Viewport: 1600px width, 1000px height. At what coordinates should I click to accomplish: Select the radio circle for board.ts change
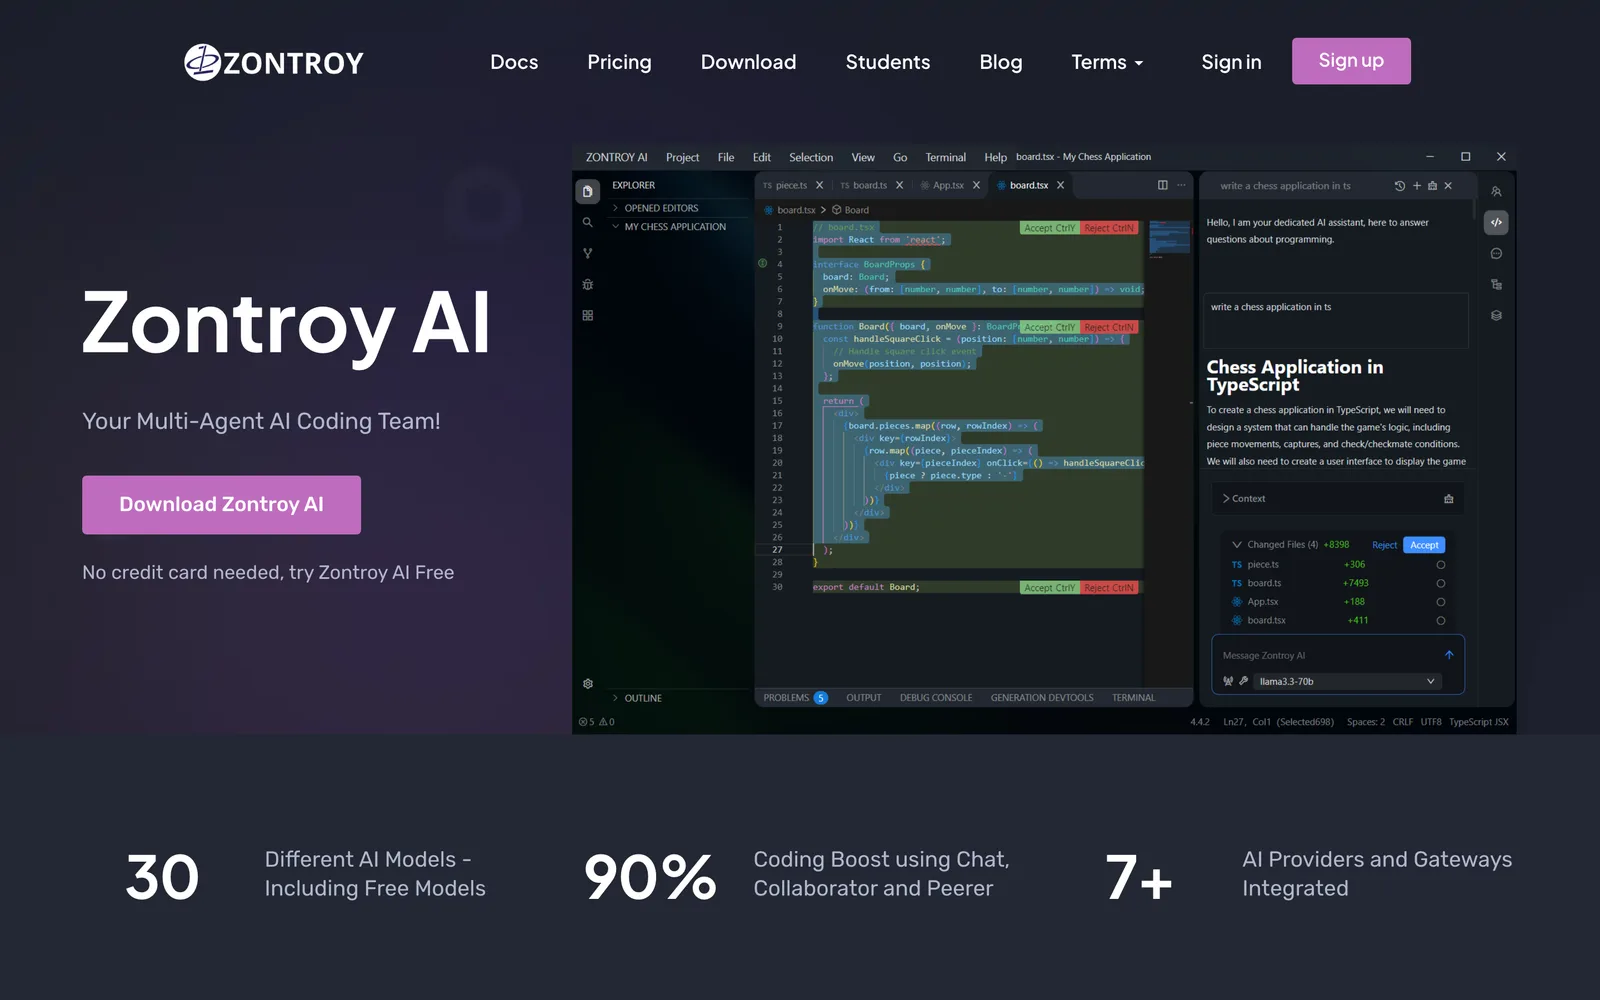[1441, 583]
